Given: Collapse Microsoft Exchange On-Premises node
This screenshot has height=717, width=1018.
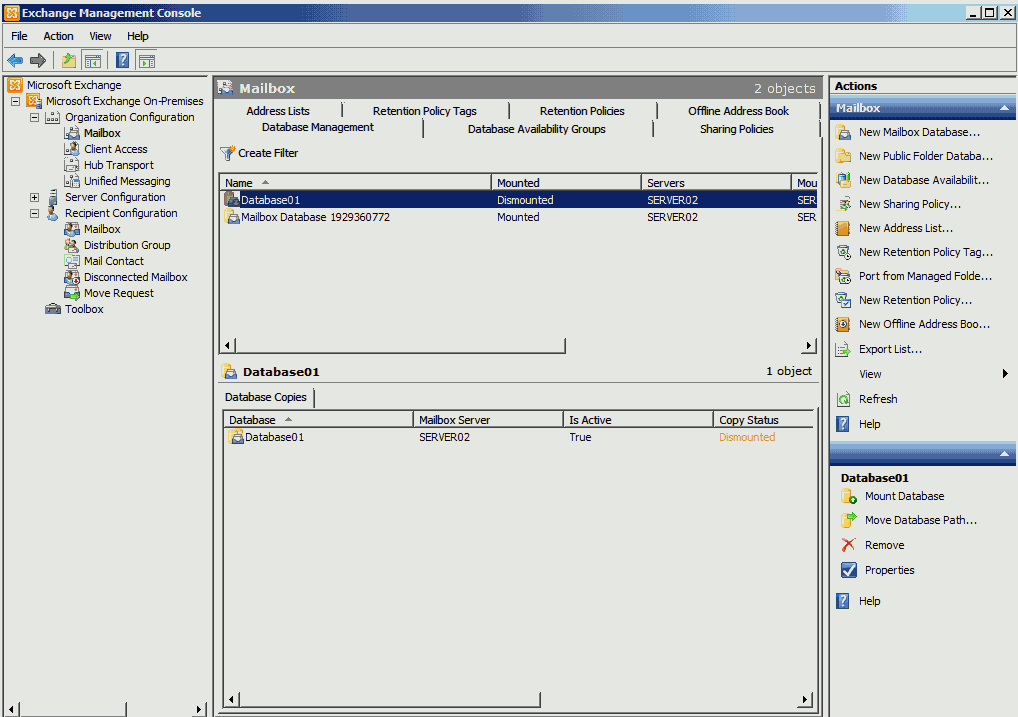Looking at the screenshot, I should (x=16, y=101).
